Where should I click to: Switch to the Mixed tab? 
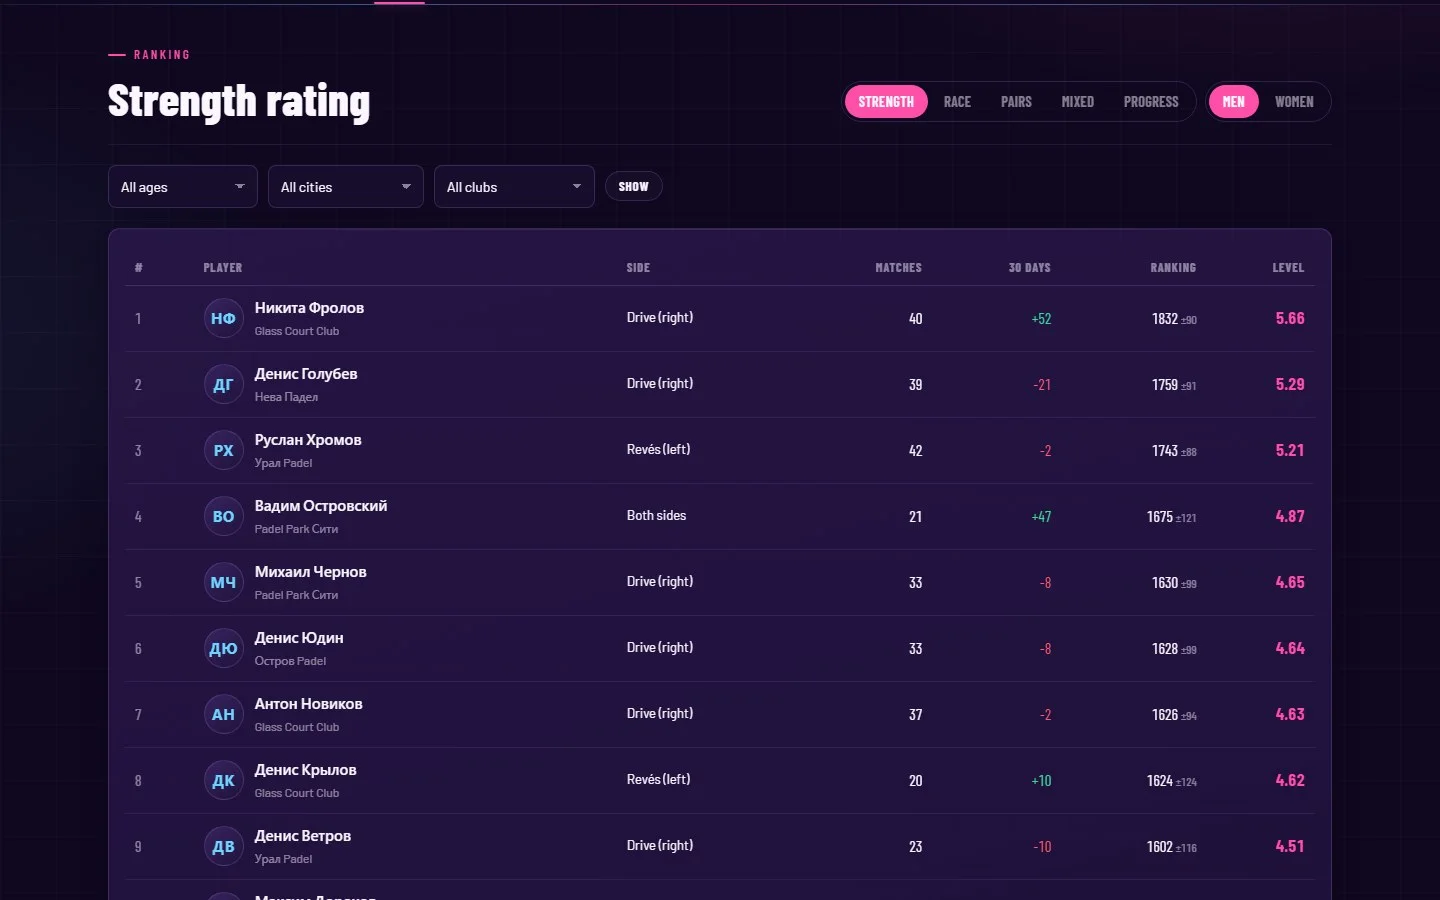point(1078,102)
